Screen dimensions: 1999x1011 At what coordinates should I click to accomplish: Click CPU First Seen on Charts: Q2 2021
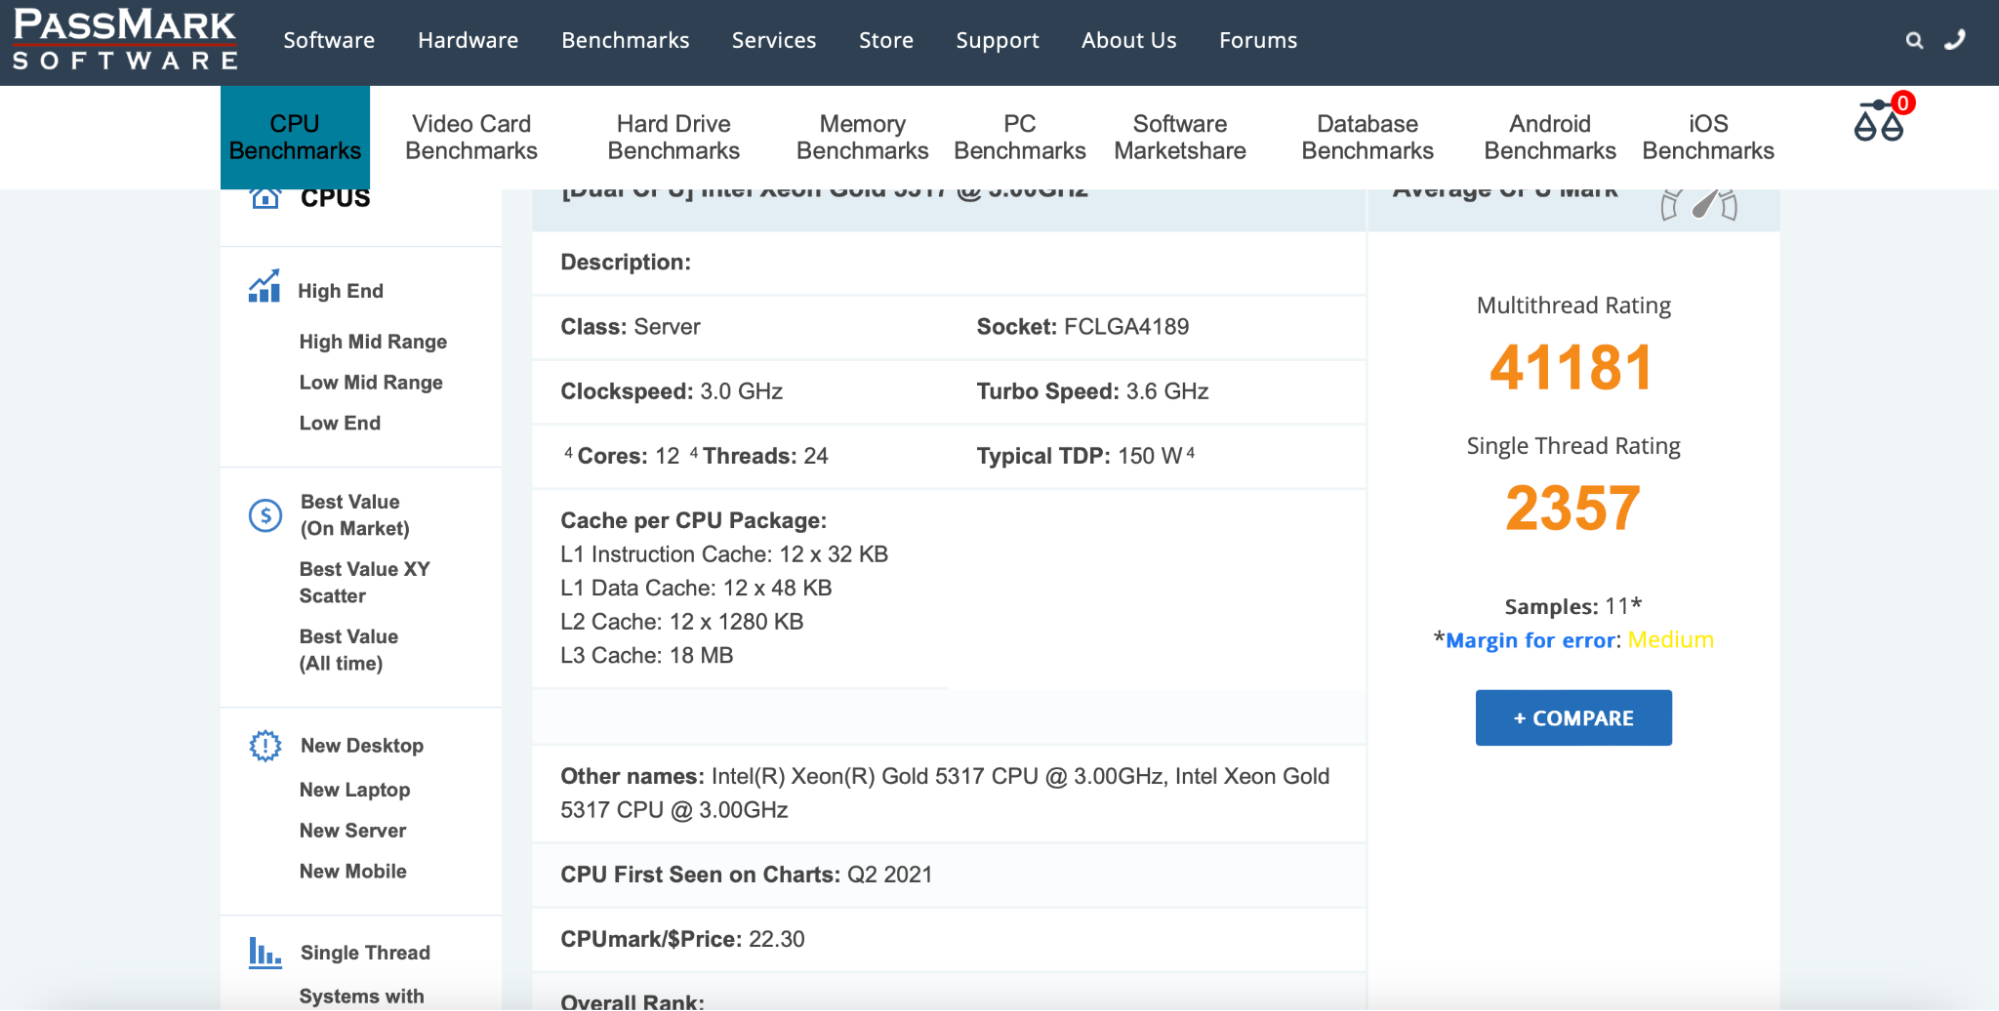coord(746,875)
